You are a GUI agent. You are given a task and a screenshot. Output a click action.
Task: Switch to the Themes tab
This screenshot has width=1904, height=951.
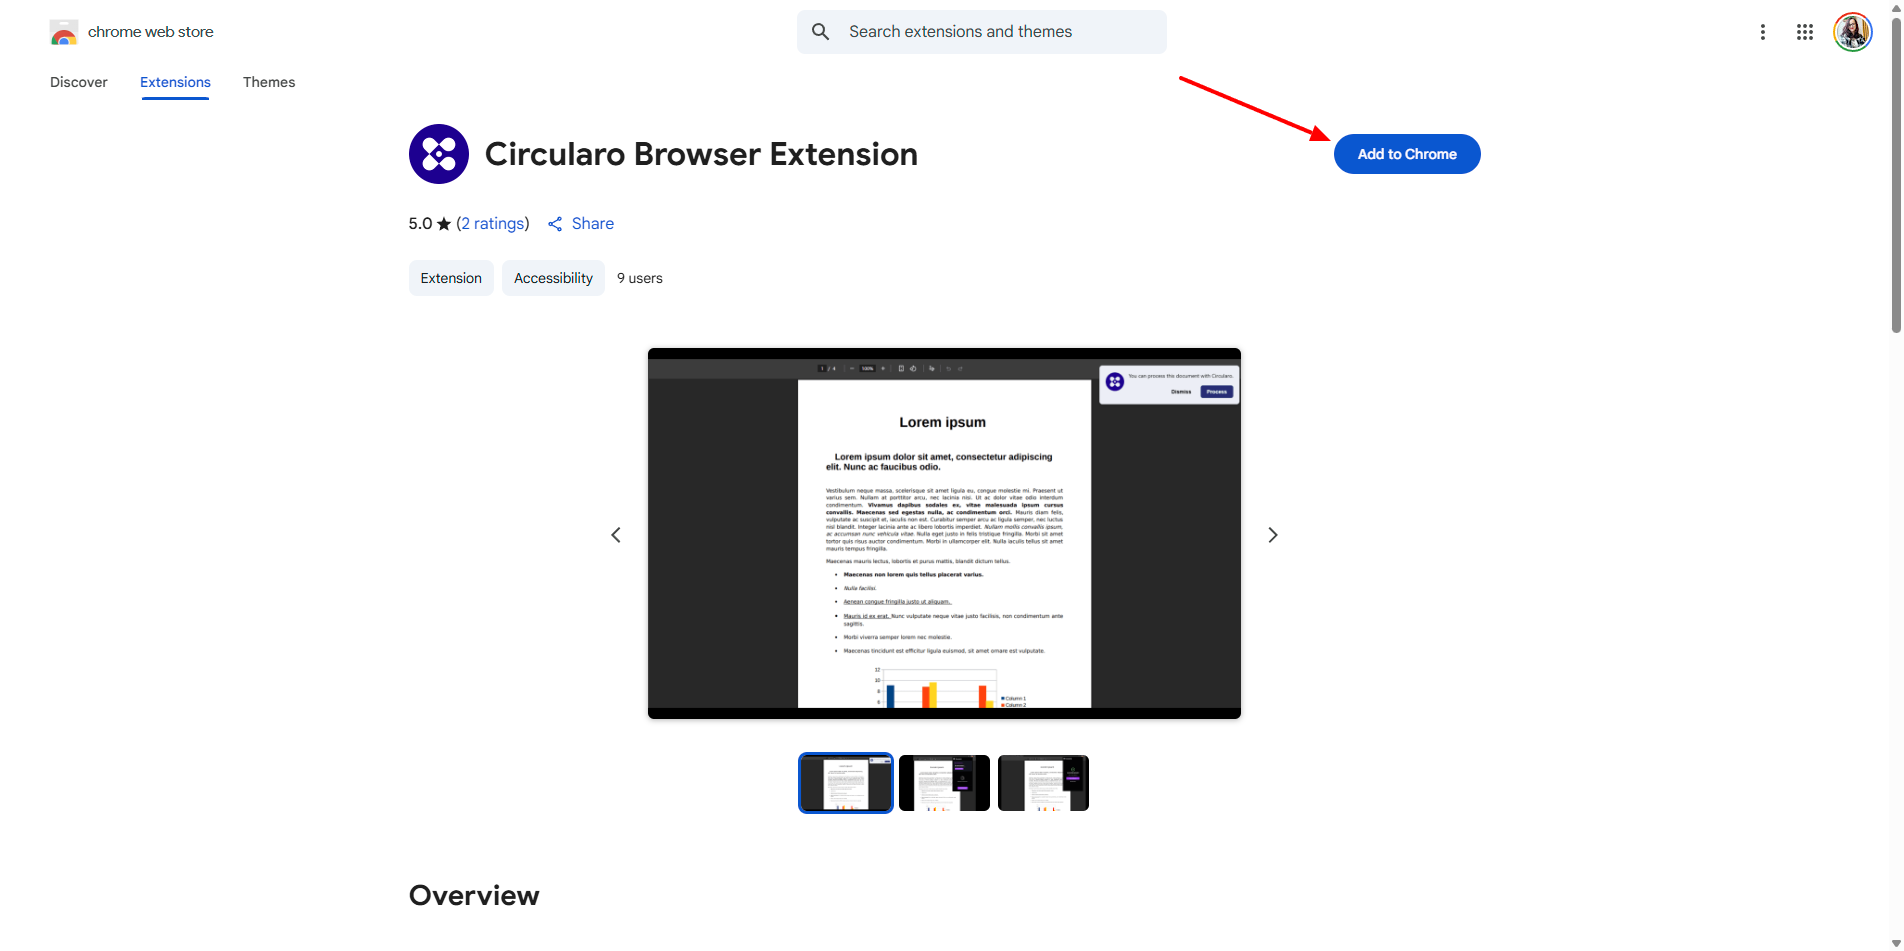click(x=269, y=82)
